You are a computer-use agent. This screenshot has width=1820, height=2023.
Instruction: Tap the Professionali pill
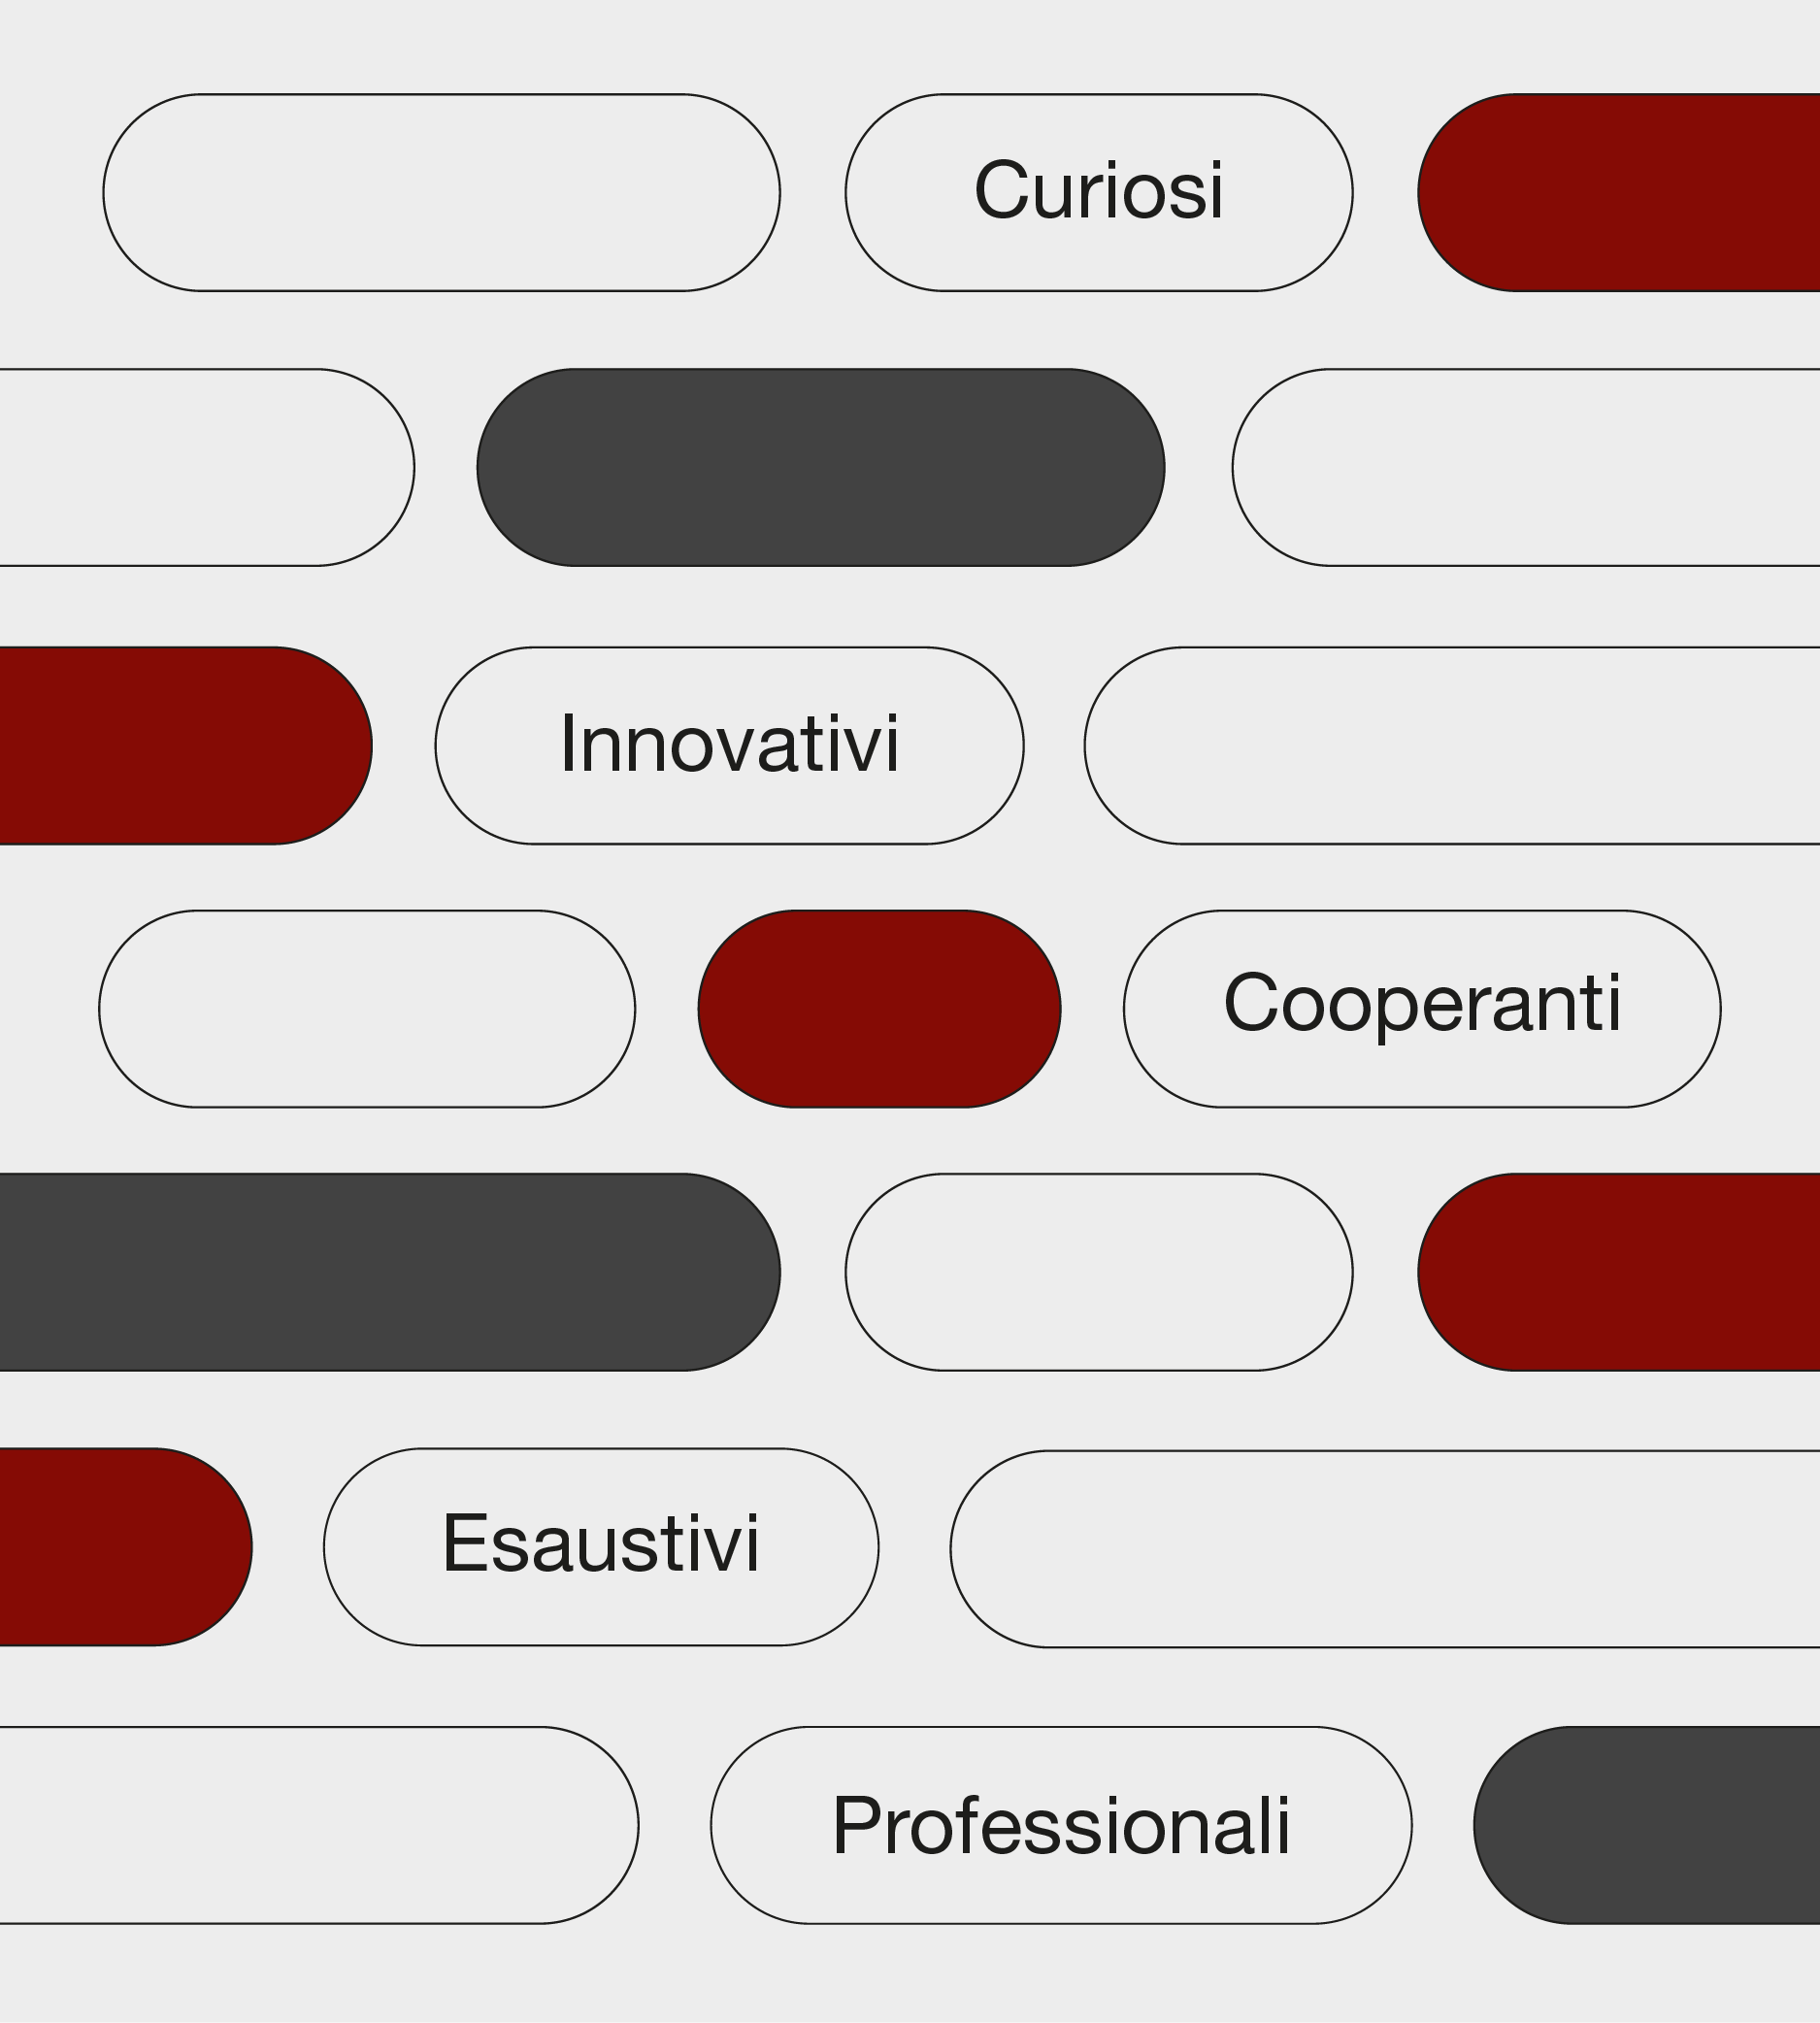(1060, 1825)
